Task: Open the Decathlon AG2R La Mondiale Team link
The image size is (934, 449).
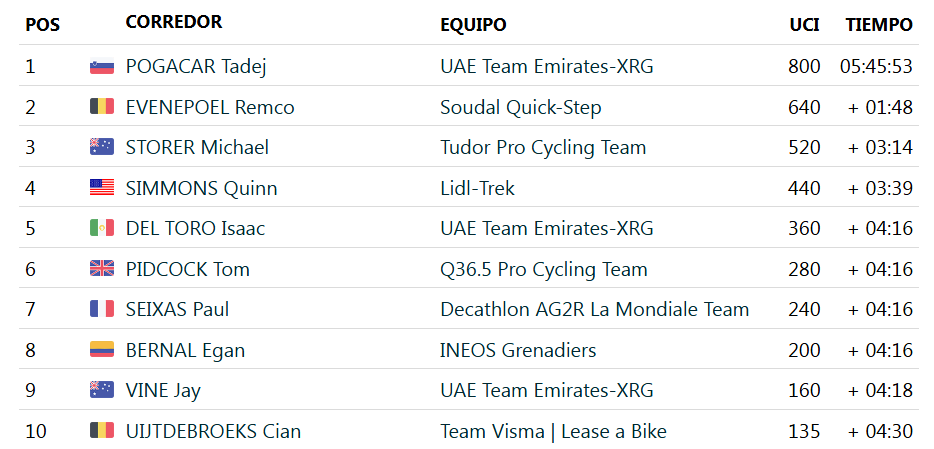Action: pos(594,309)
